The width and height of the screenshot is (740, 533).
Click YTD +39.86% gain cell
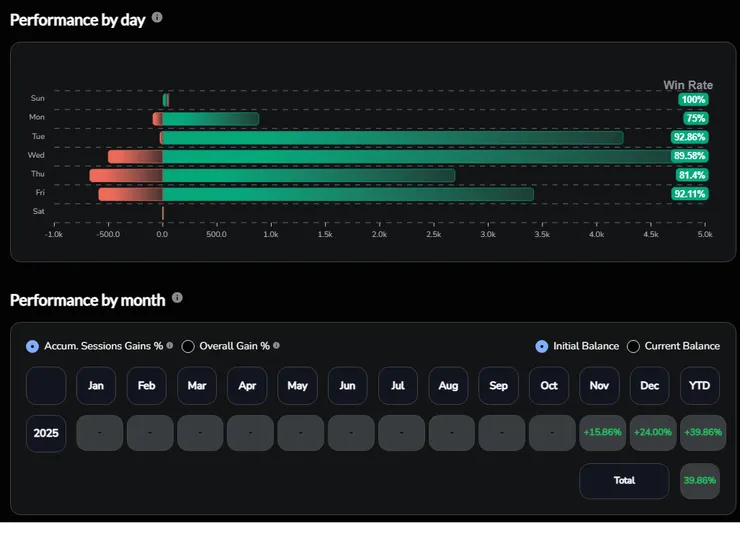pyautogui.click(x=702, y=433)
